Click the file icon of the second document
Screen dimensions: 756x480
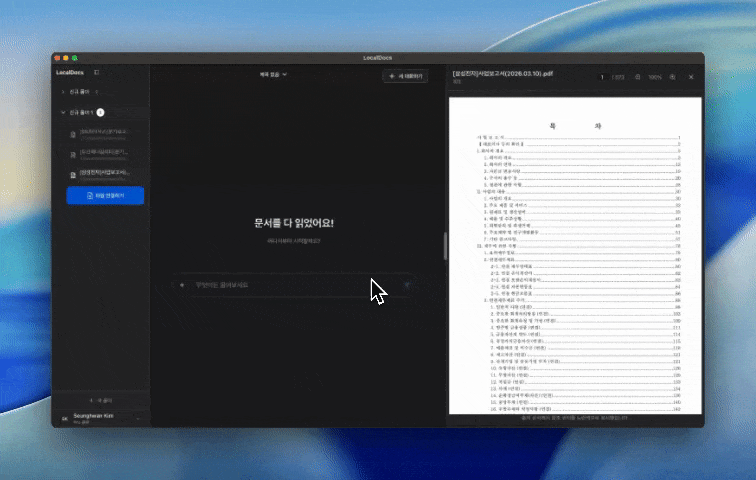tap(73, 155)
